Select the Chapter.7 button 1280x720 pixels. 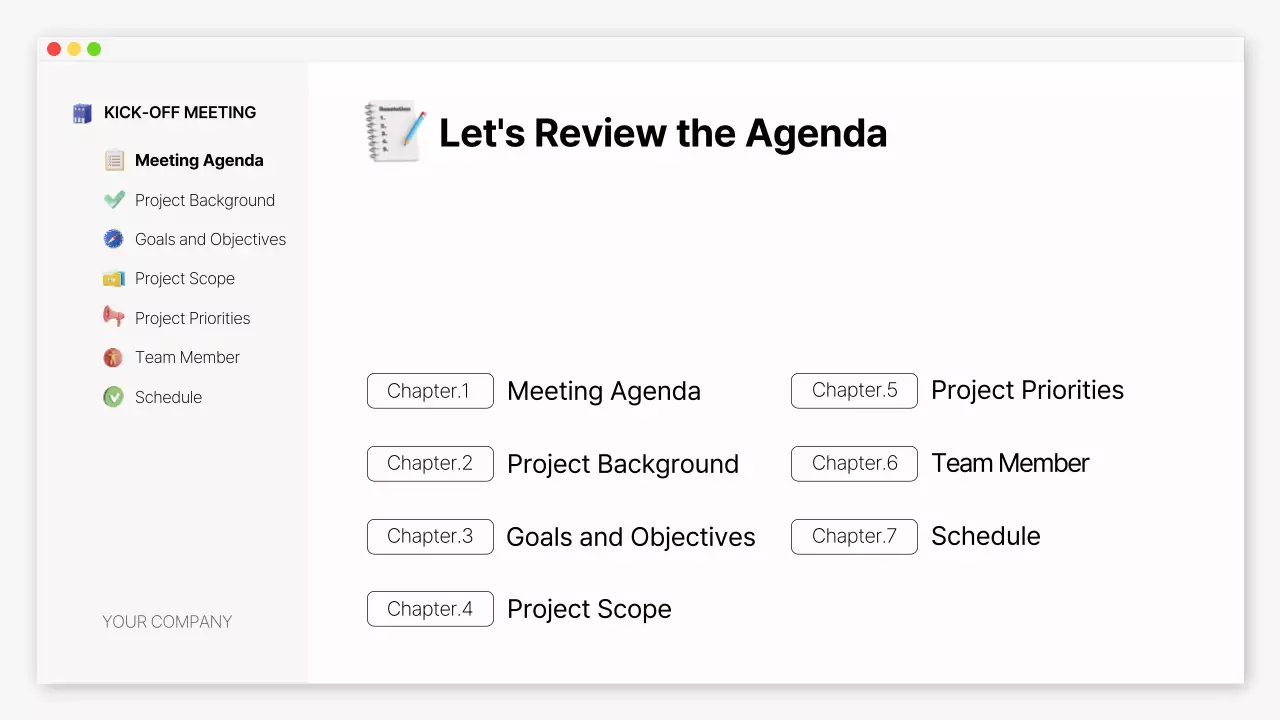854,536
